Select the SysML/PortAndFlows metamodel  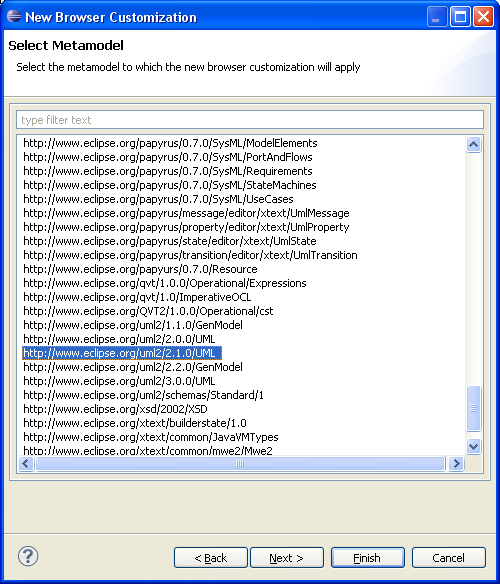168,157
